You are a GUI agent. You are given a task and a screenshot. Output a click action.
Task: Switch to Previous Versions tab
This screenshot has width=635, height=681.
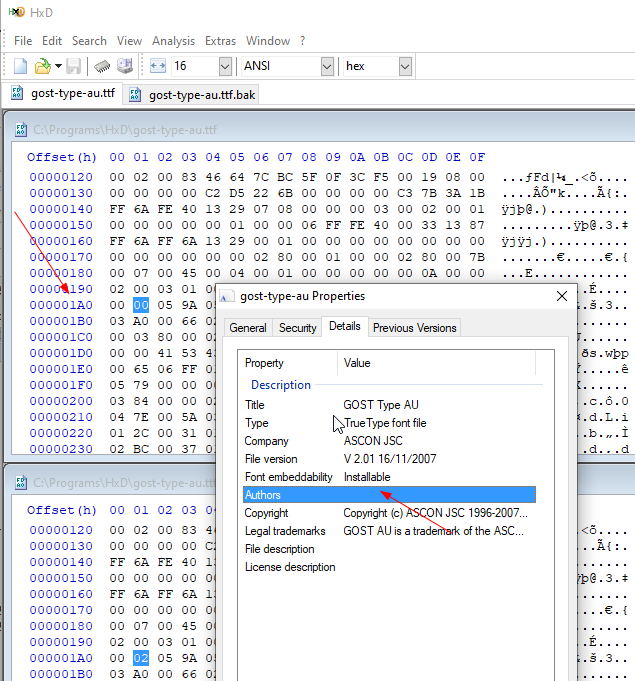point(414,328)
